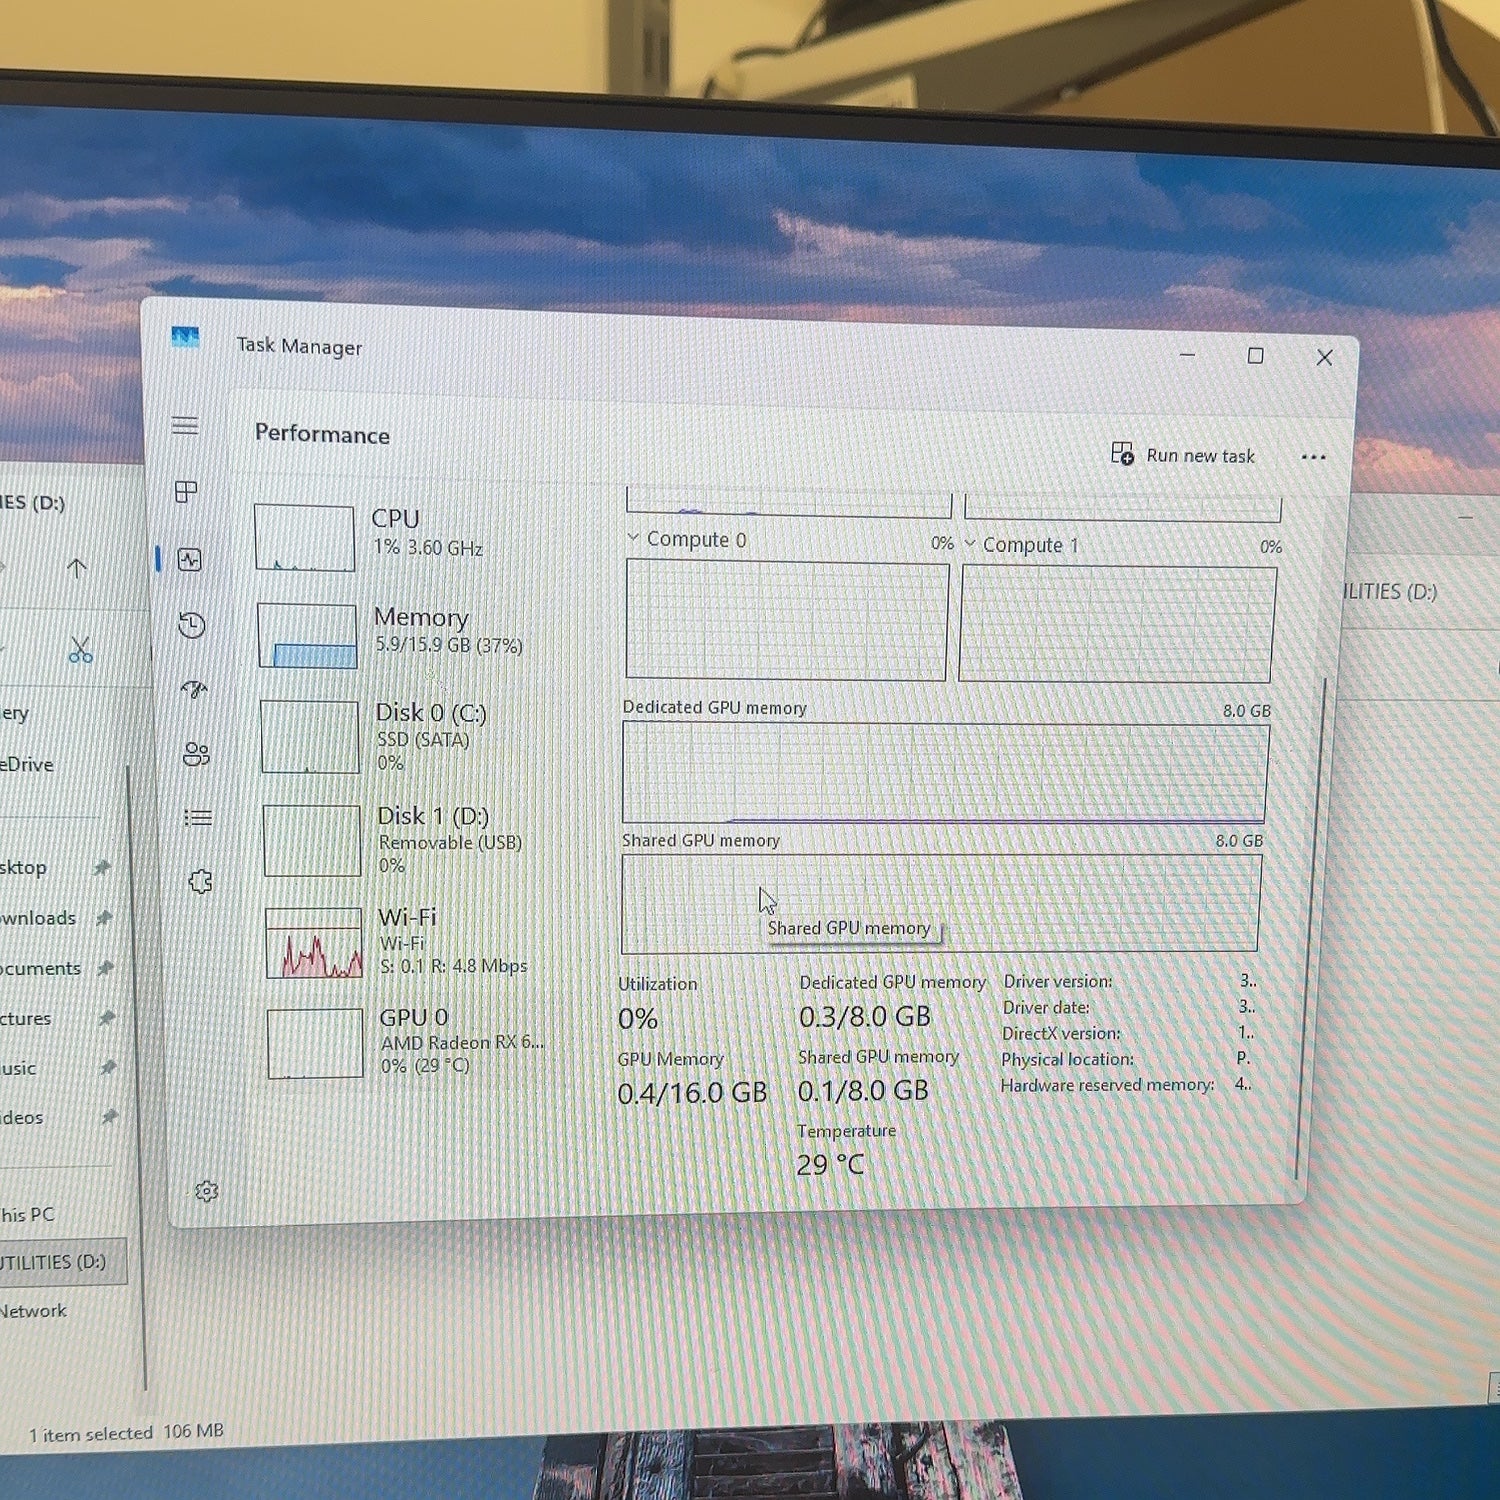
Task: Open Music in File Explorer quick access
Action: [x=18, y=1068]
